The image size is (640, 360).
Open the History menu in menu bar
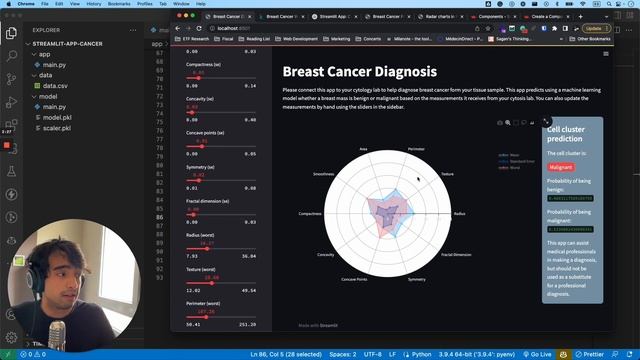[x=93, y=4]
